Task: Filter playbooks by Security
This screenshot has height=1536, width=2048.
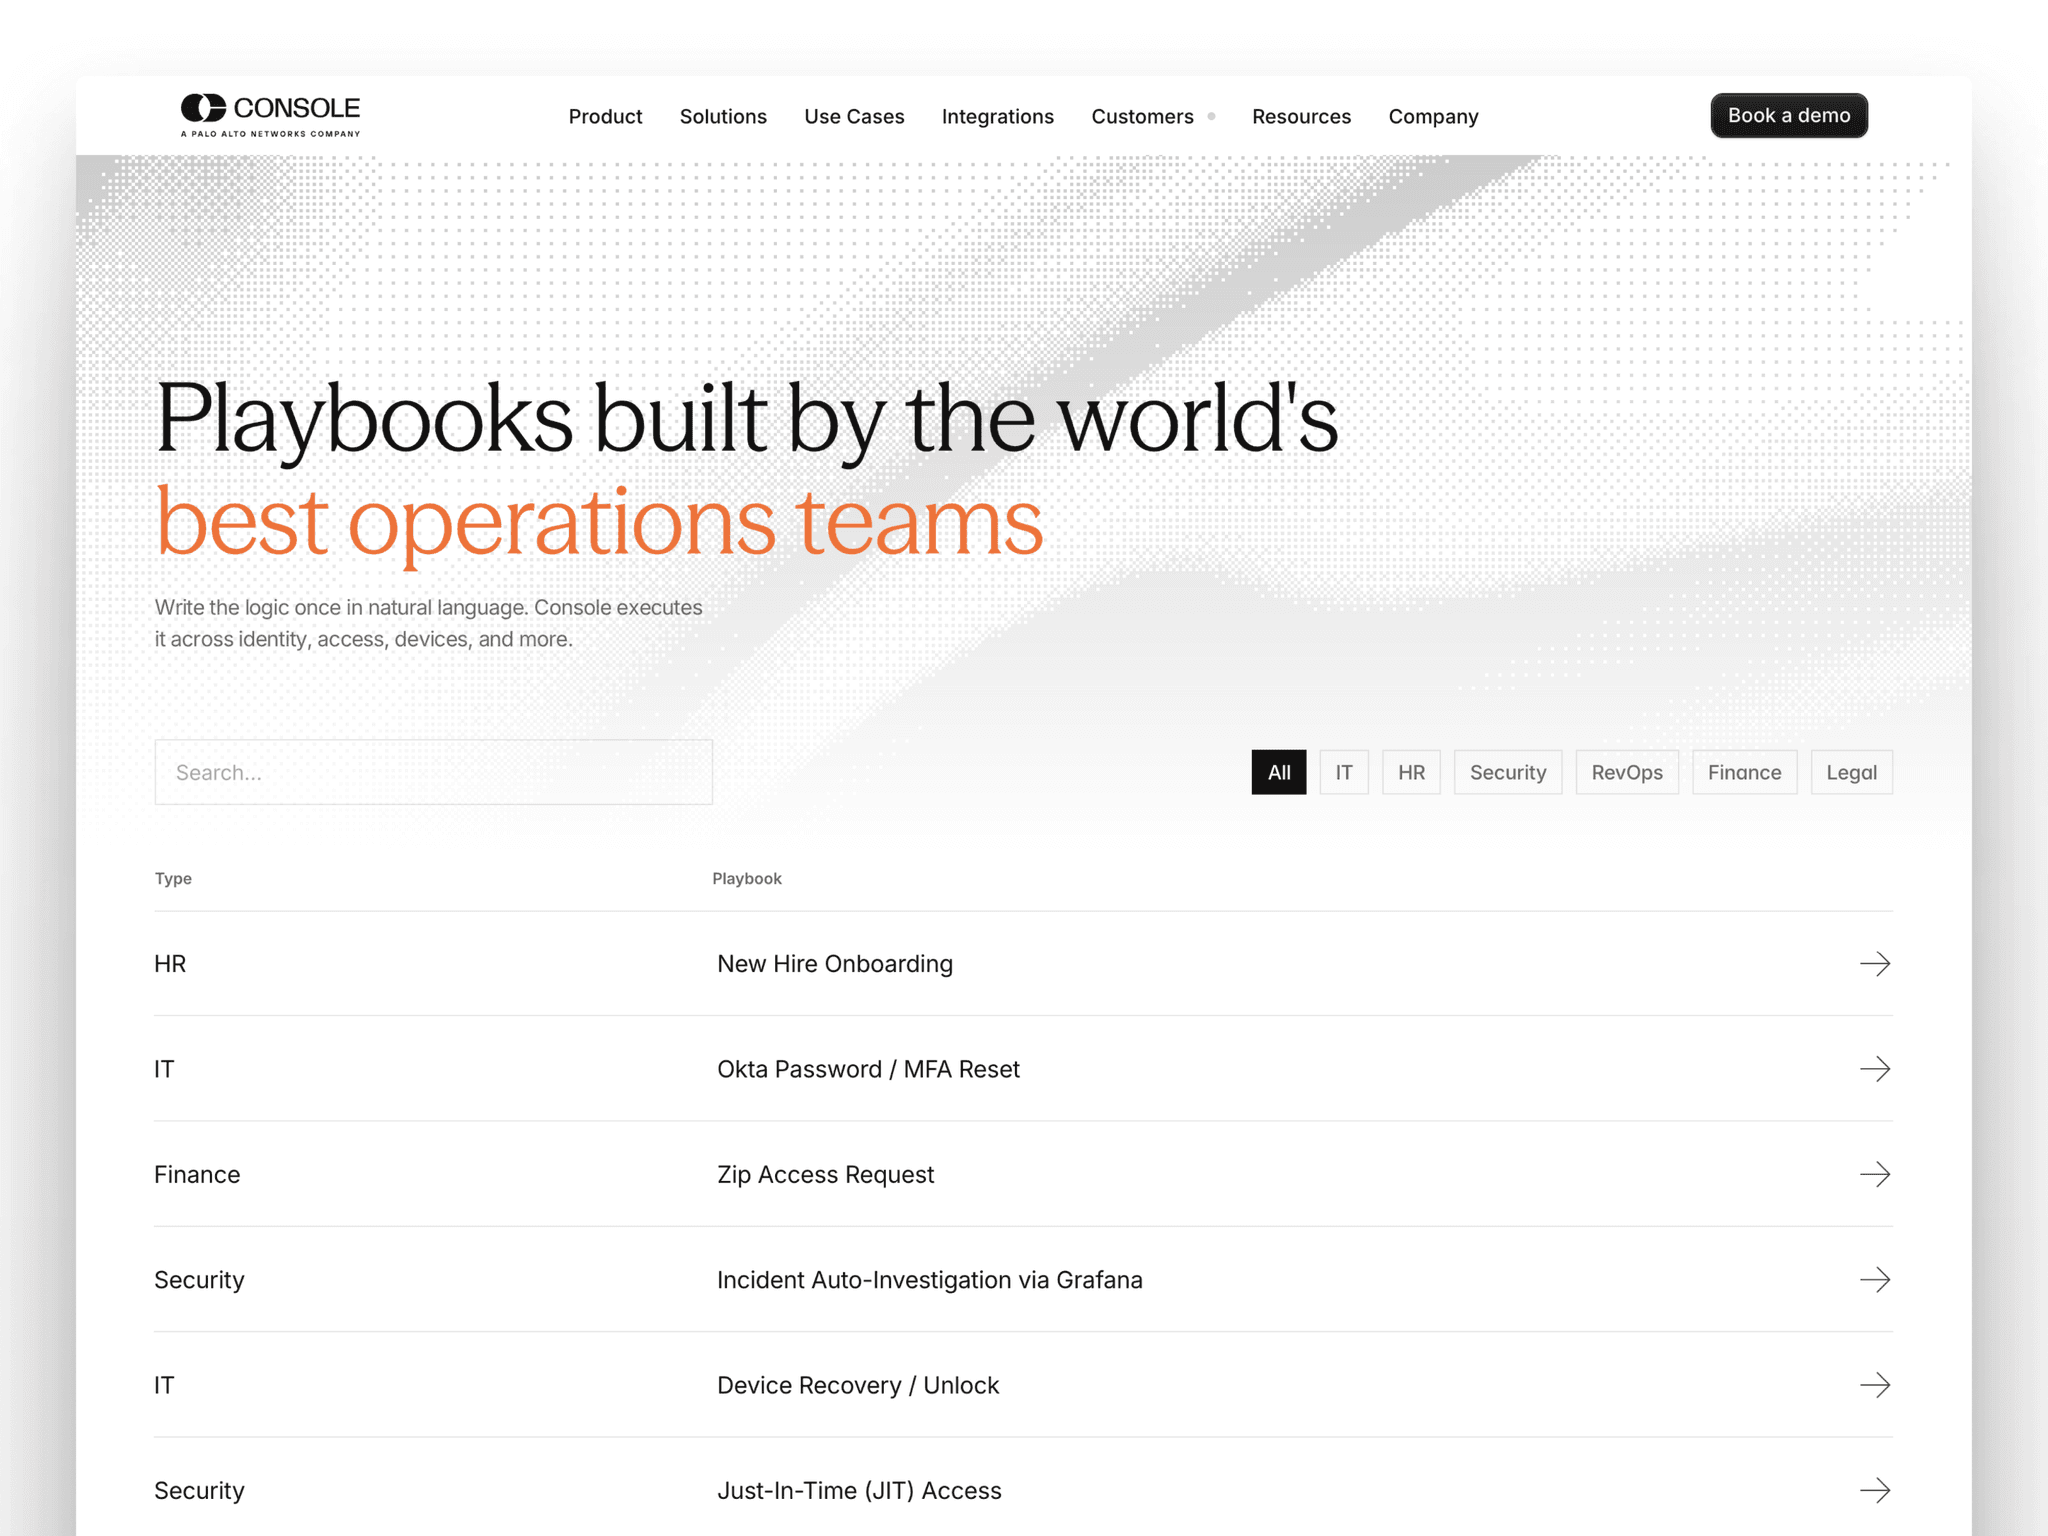Action: (x=1507, y=772)
